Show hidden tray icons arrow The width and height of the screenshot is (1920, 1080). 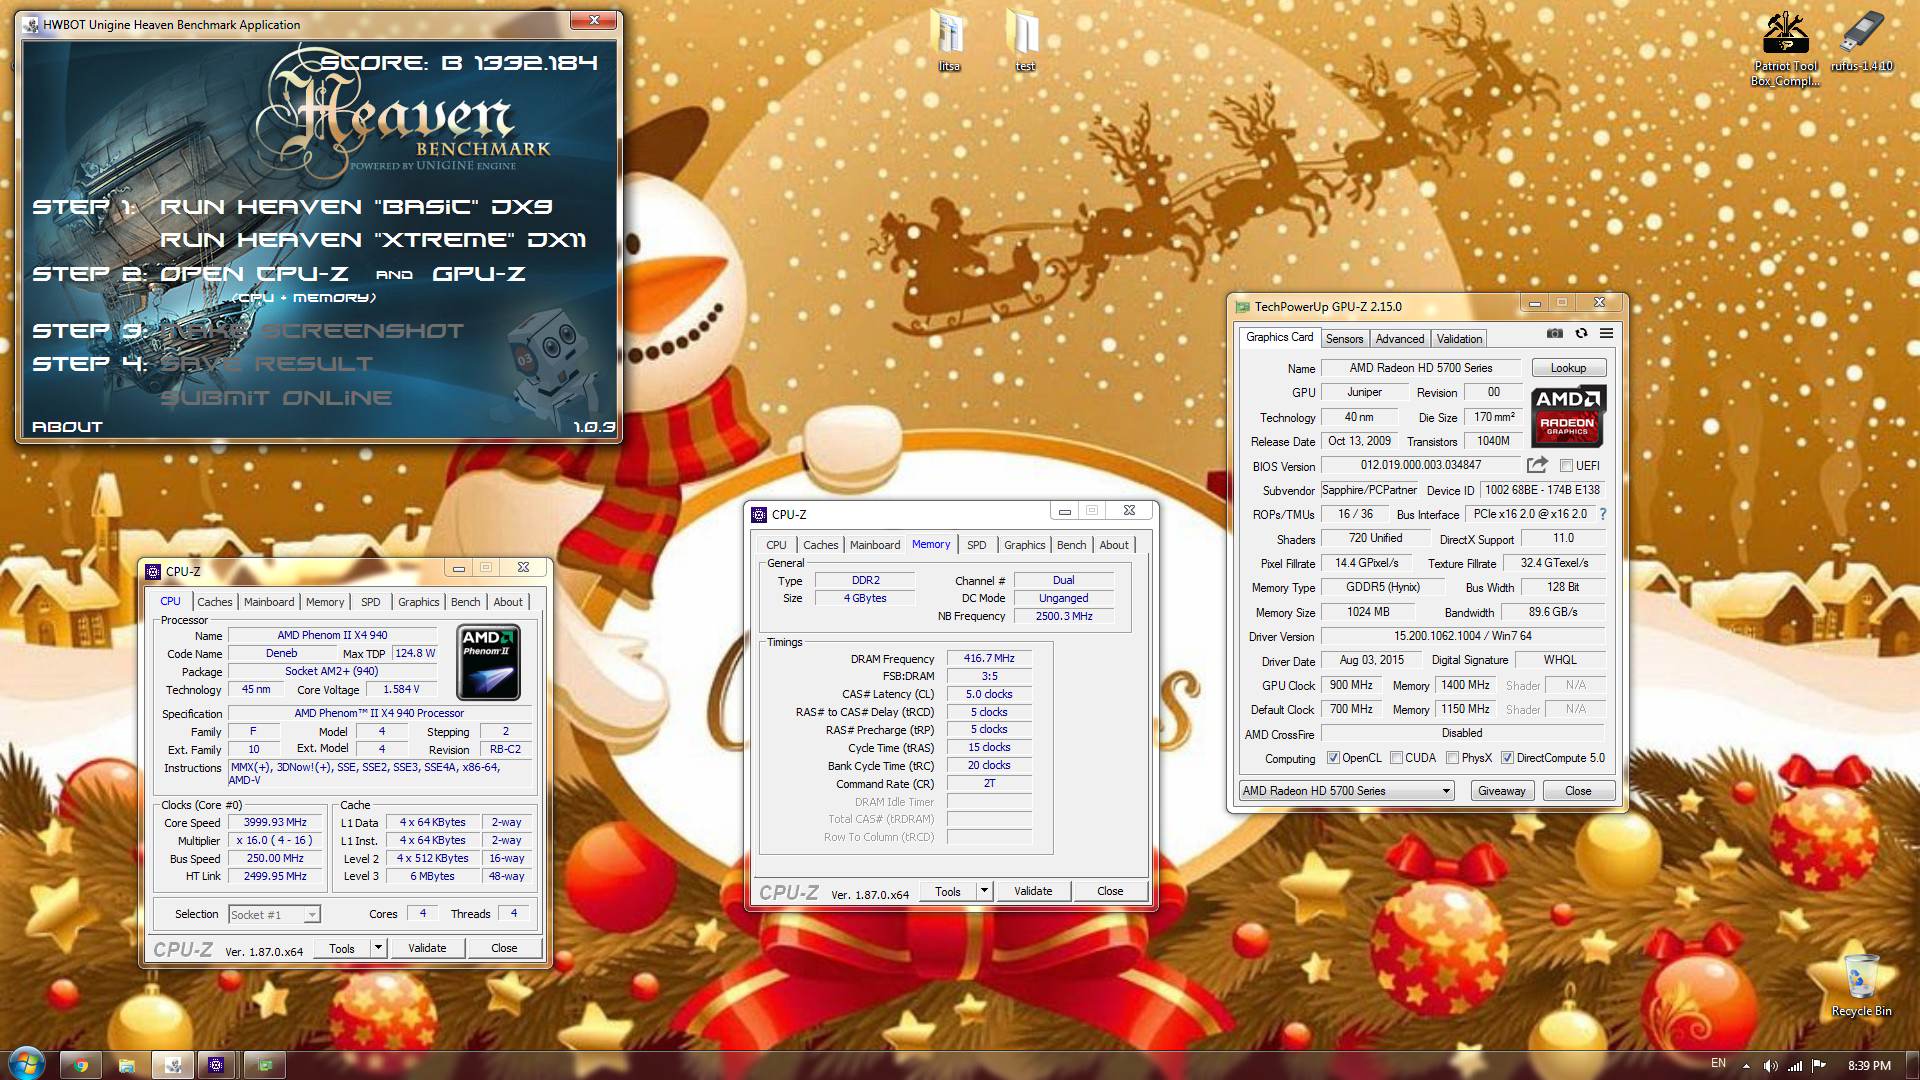(x=1746, y=1065)
